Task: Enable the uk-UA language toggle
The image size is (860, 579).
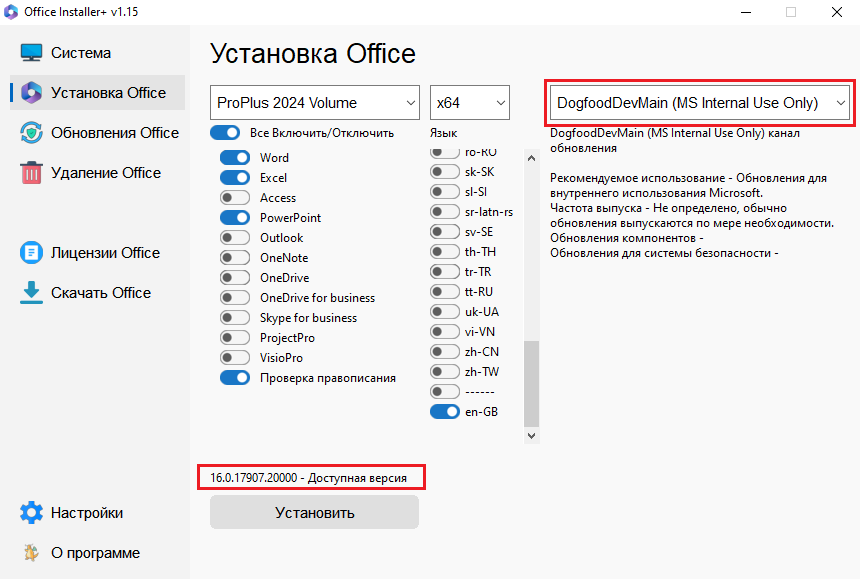Action: 445,312
